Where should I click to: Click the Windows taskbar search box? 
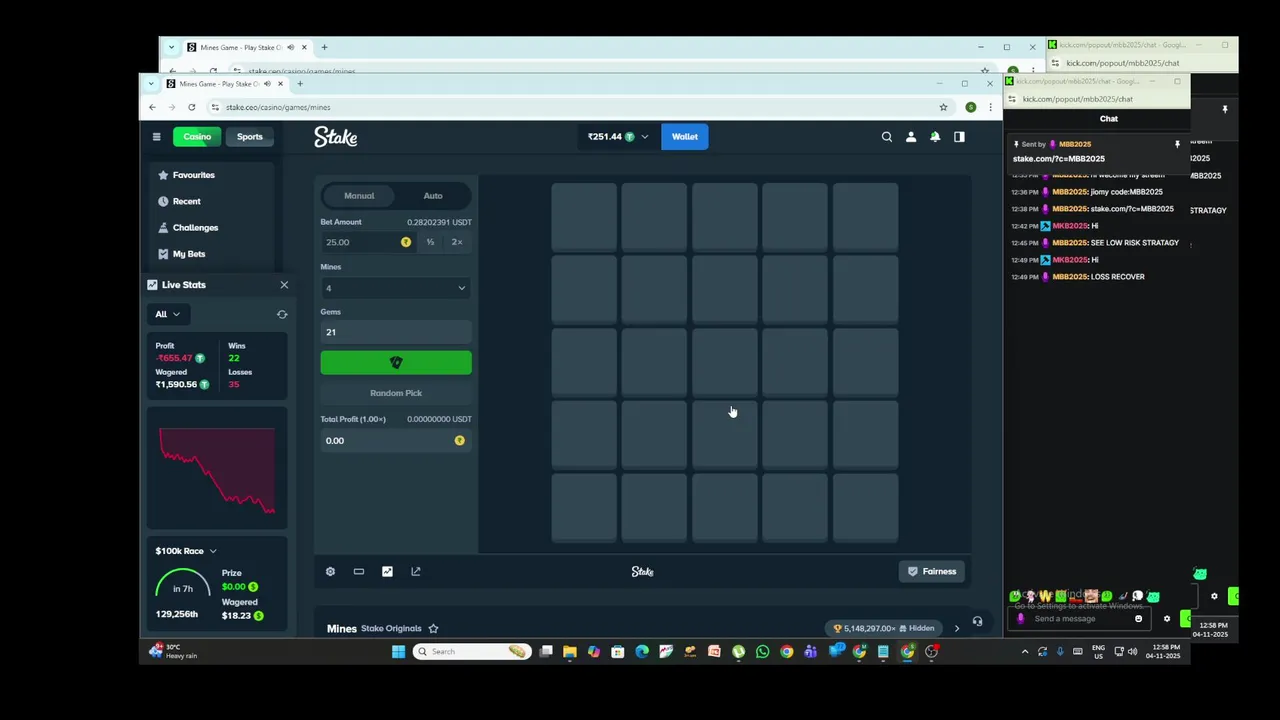click(x=472, y=652)
